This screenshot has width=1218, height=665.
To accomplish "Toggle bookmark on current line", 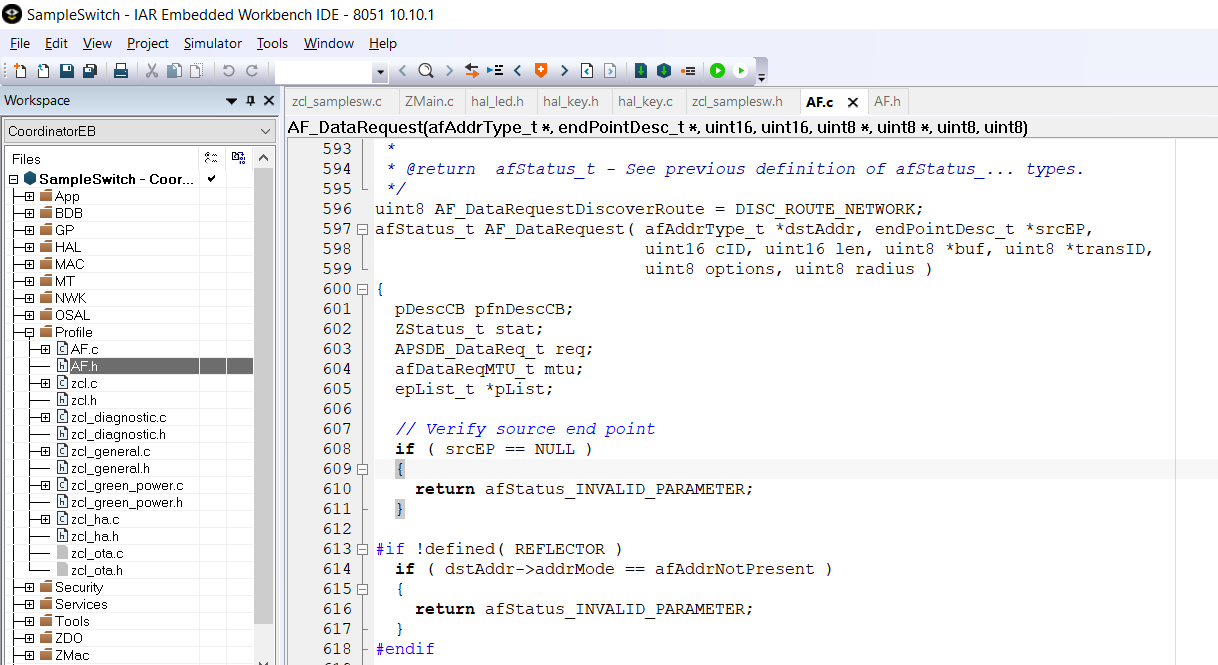I will click(x=541, y=71).
